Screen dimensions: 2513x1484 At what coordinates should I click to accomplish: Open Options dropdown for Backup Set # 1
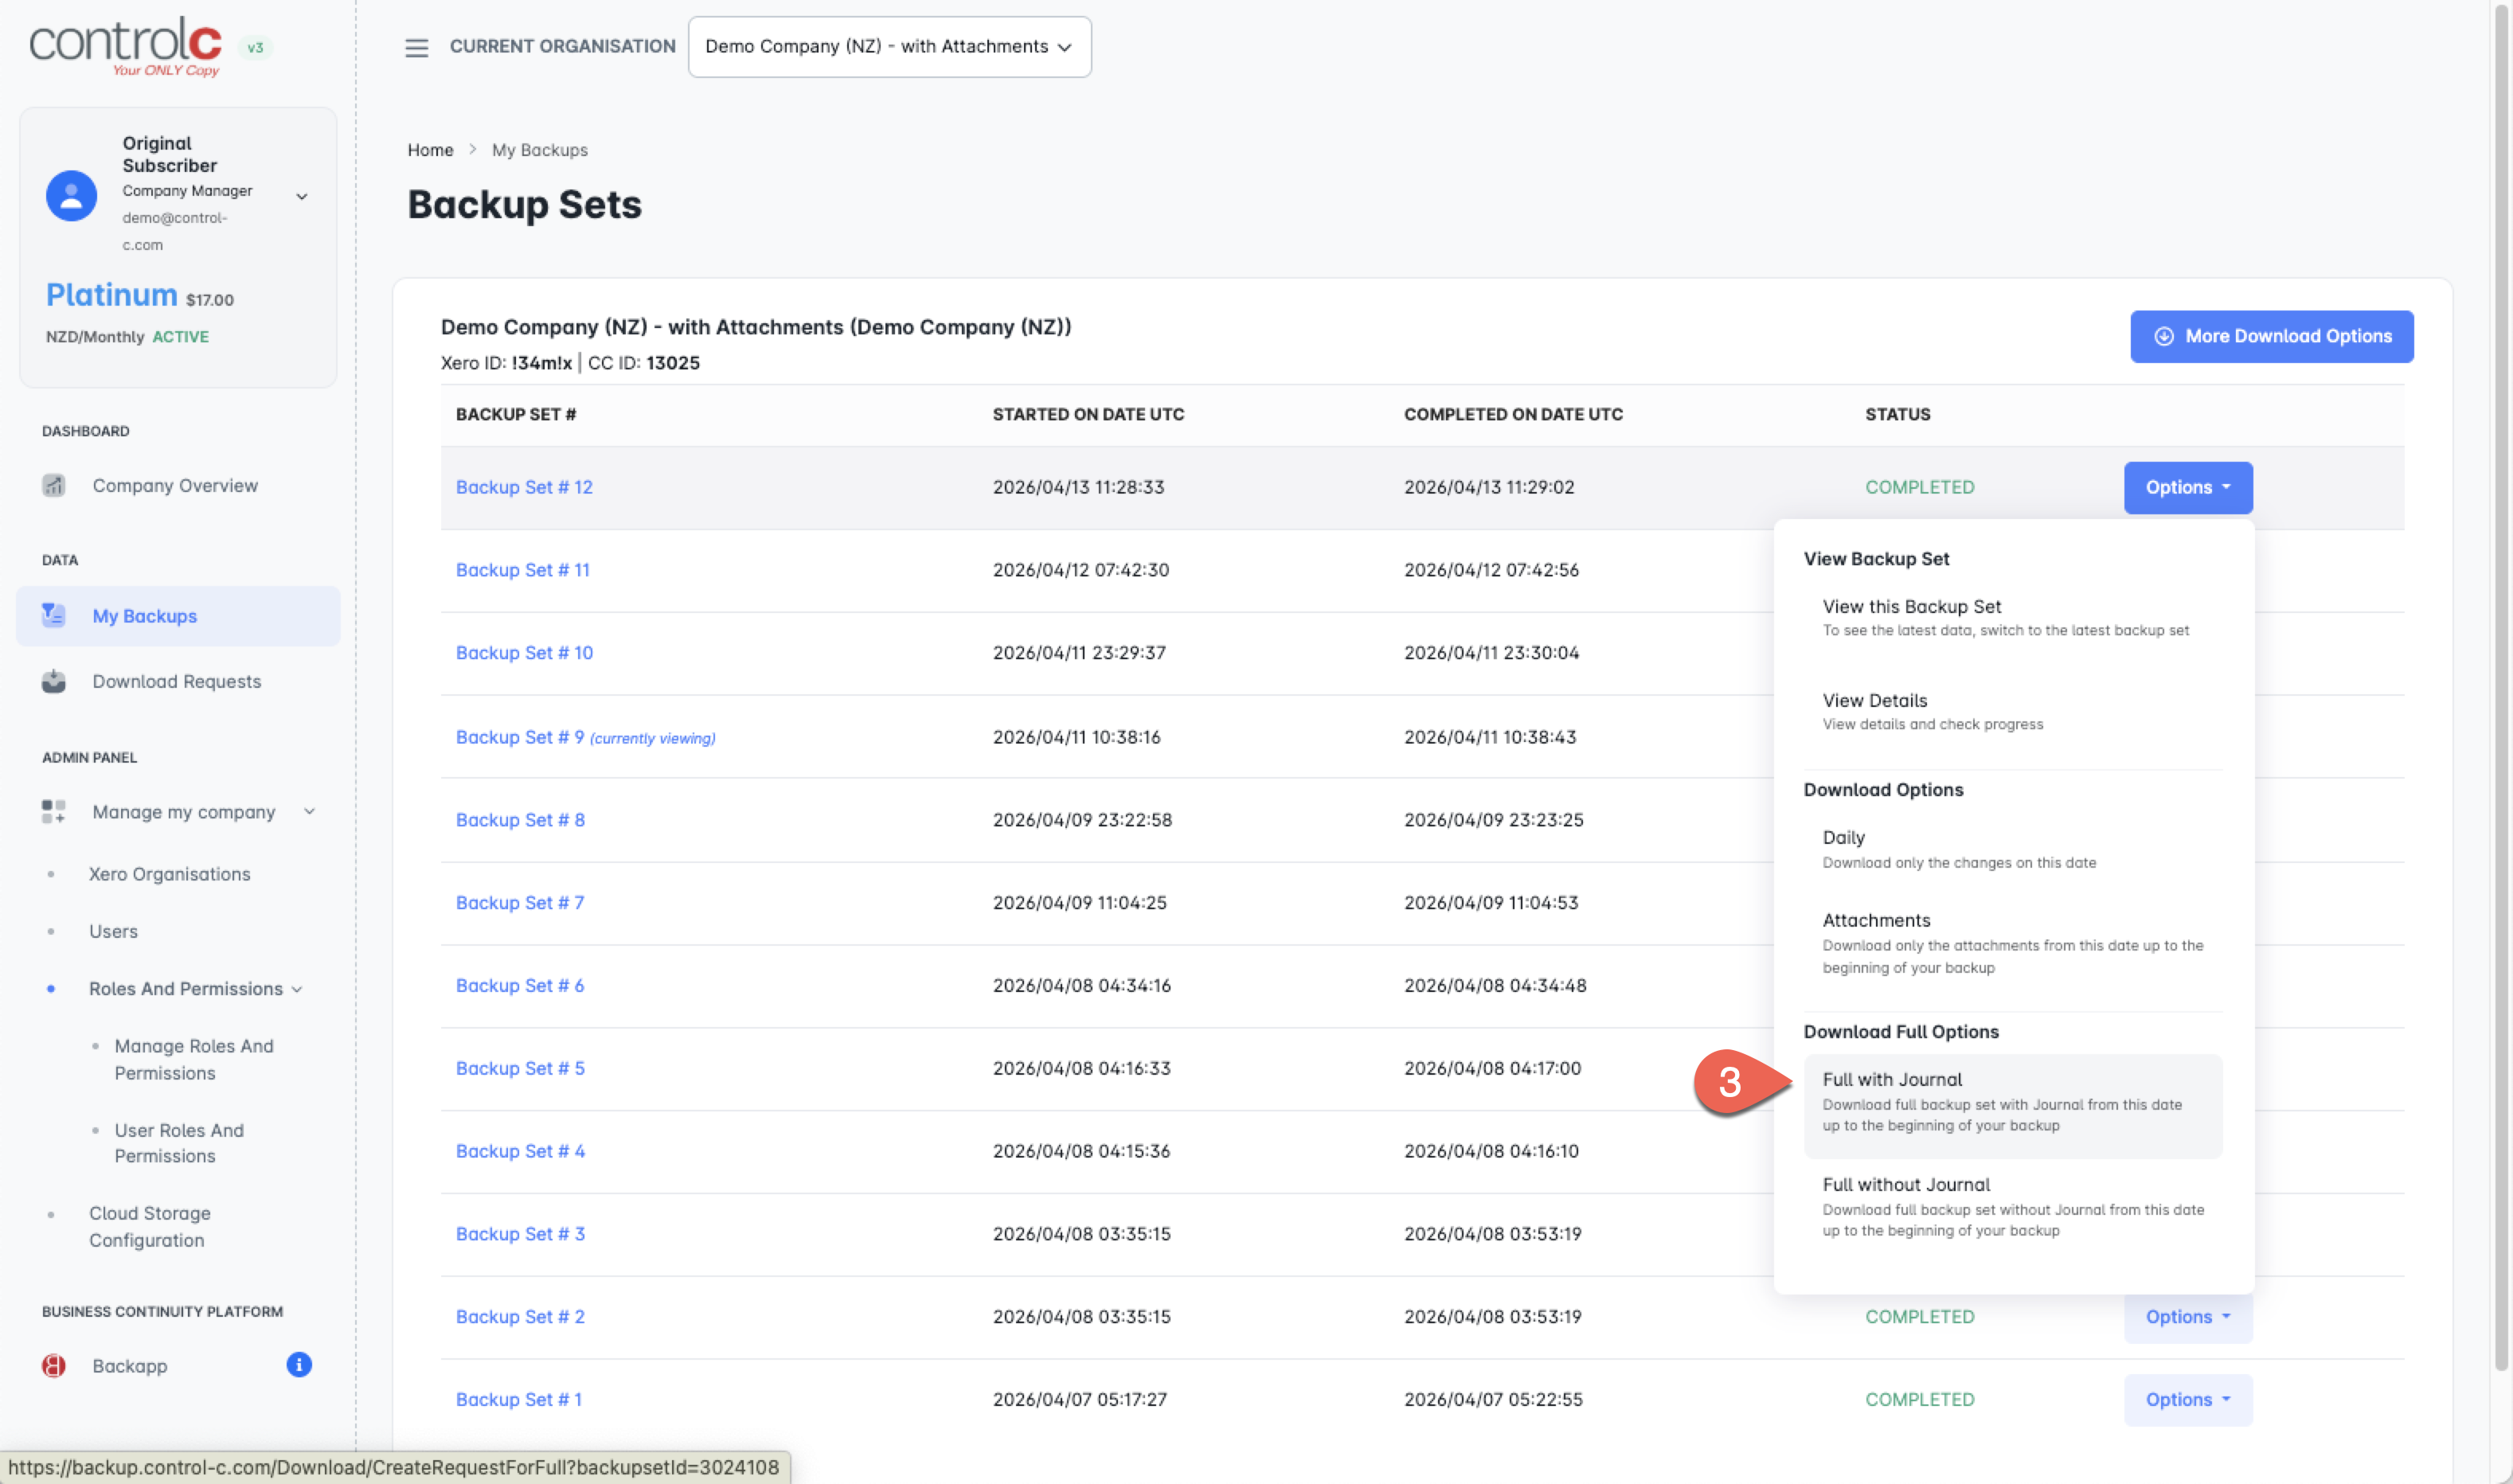pyautogui.click(x=2187, y=1400)
